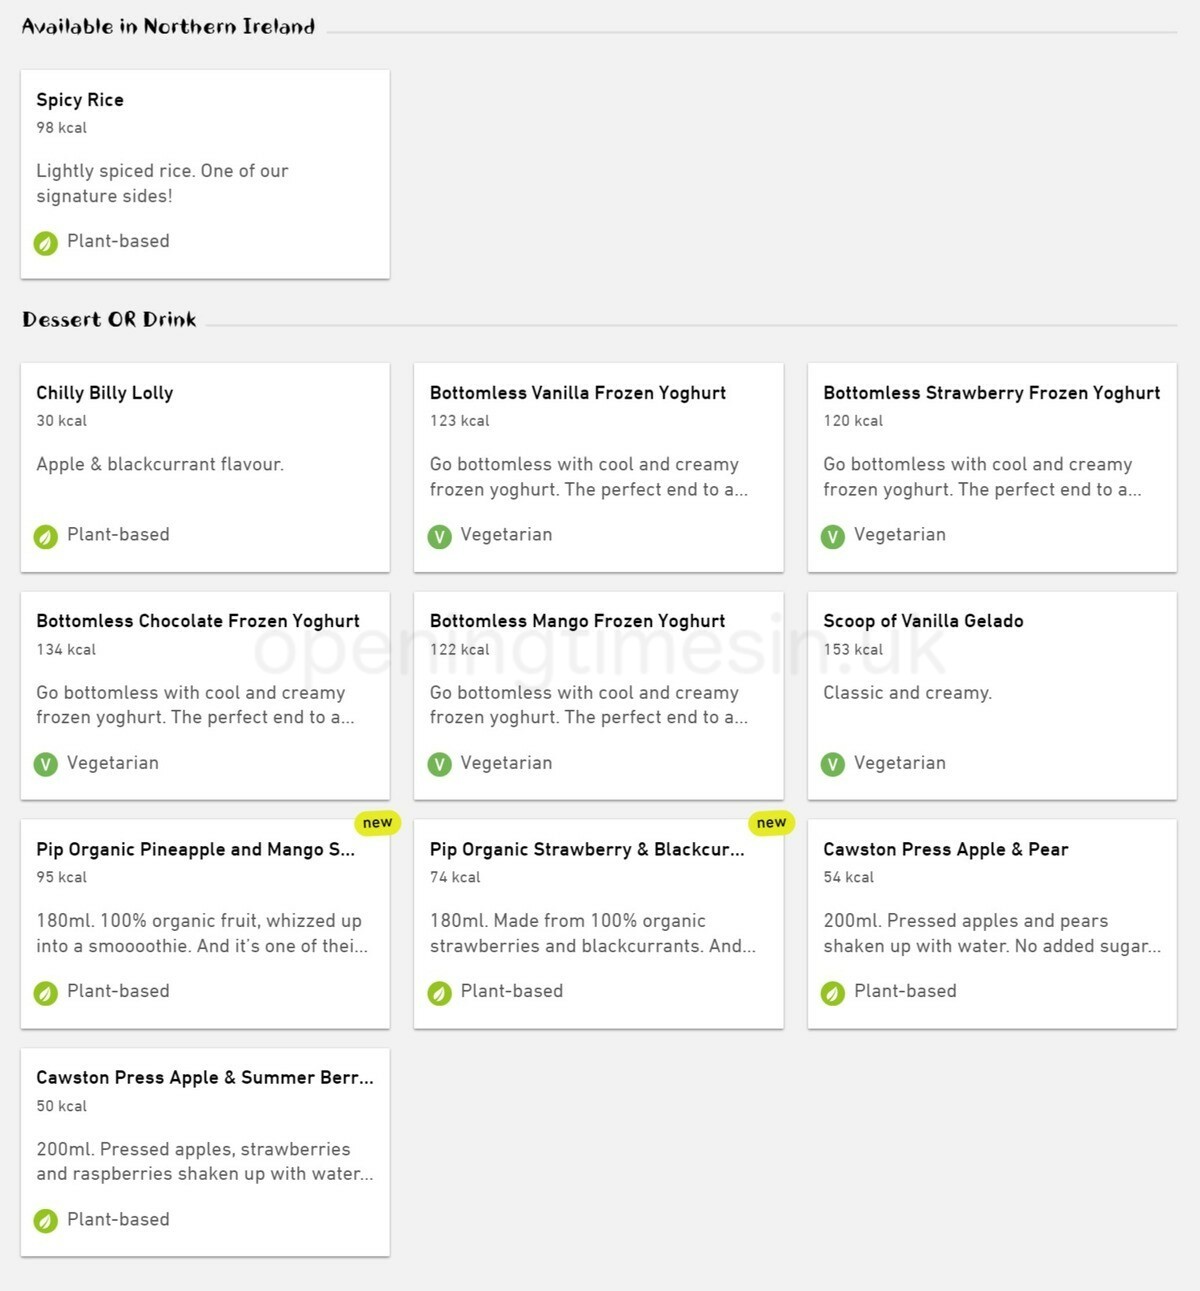Click vegetarian icon on Bottomless Strawberry Frozen Yoghurt

833,536
